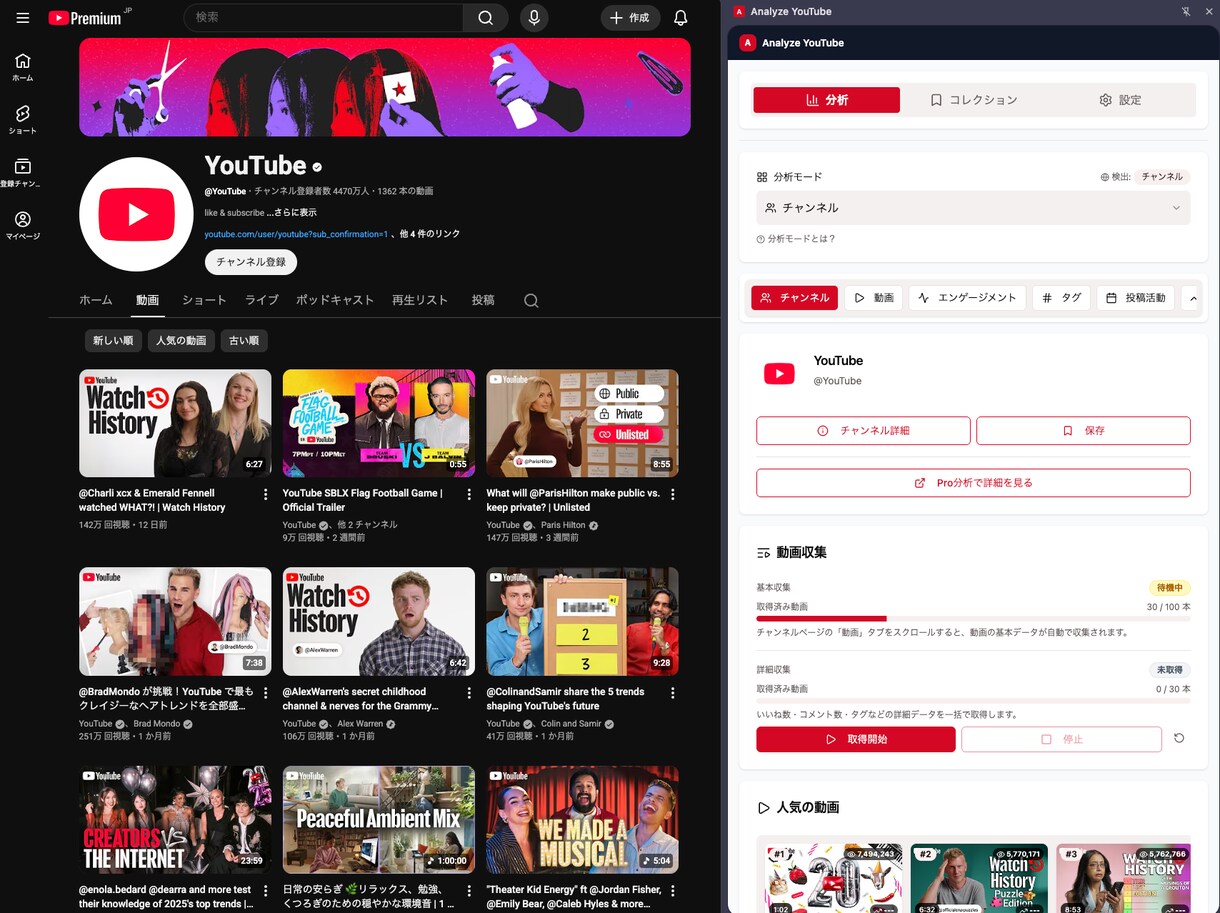The image size is (1220, 913).
Task: Click the channel search magnifier icon
Action: click(531, 300)
